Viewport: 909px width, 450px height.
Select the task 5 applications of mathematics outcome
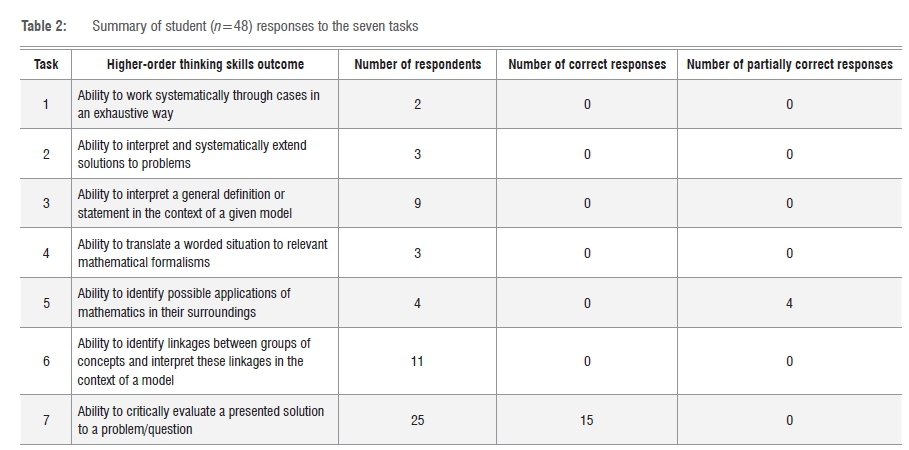pyautogui.click(x=184, y=303)
